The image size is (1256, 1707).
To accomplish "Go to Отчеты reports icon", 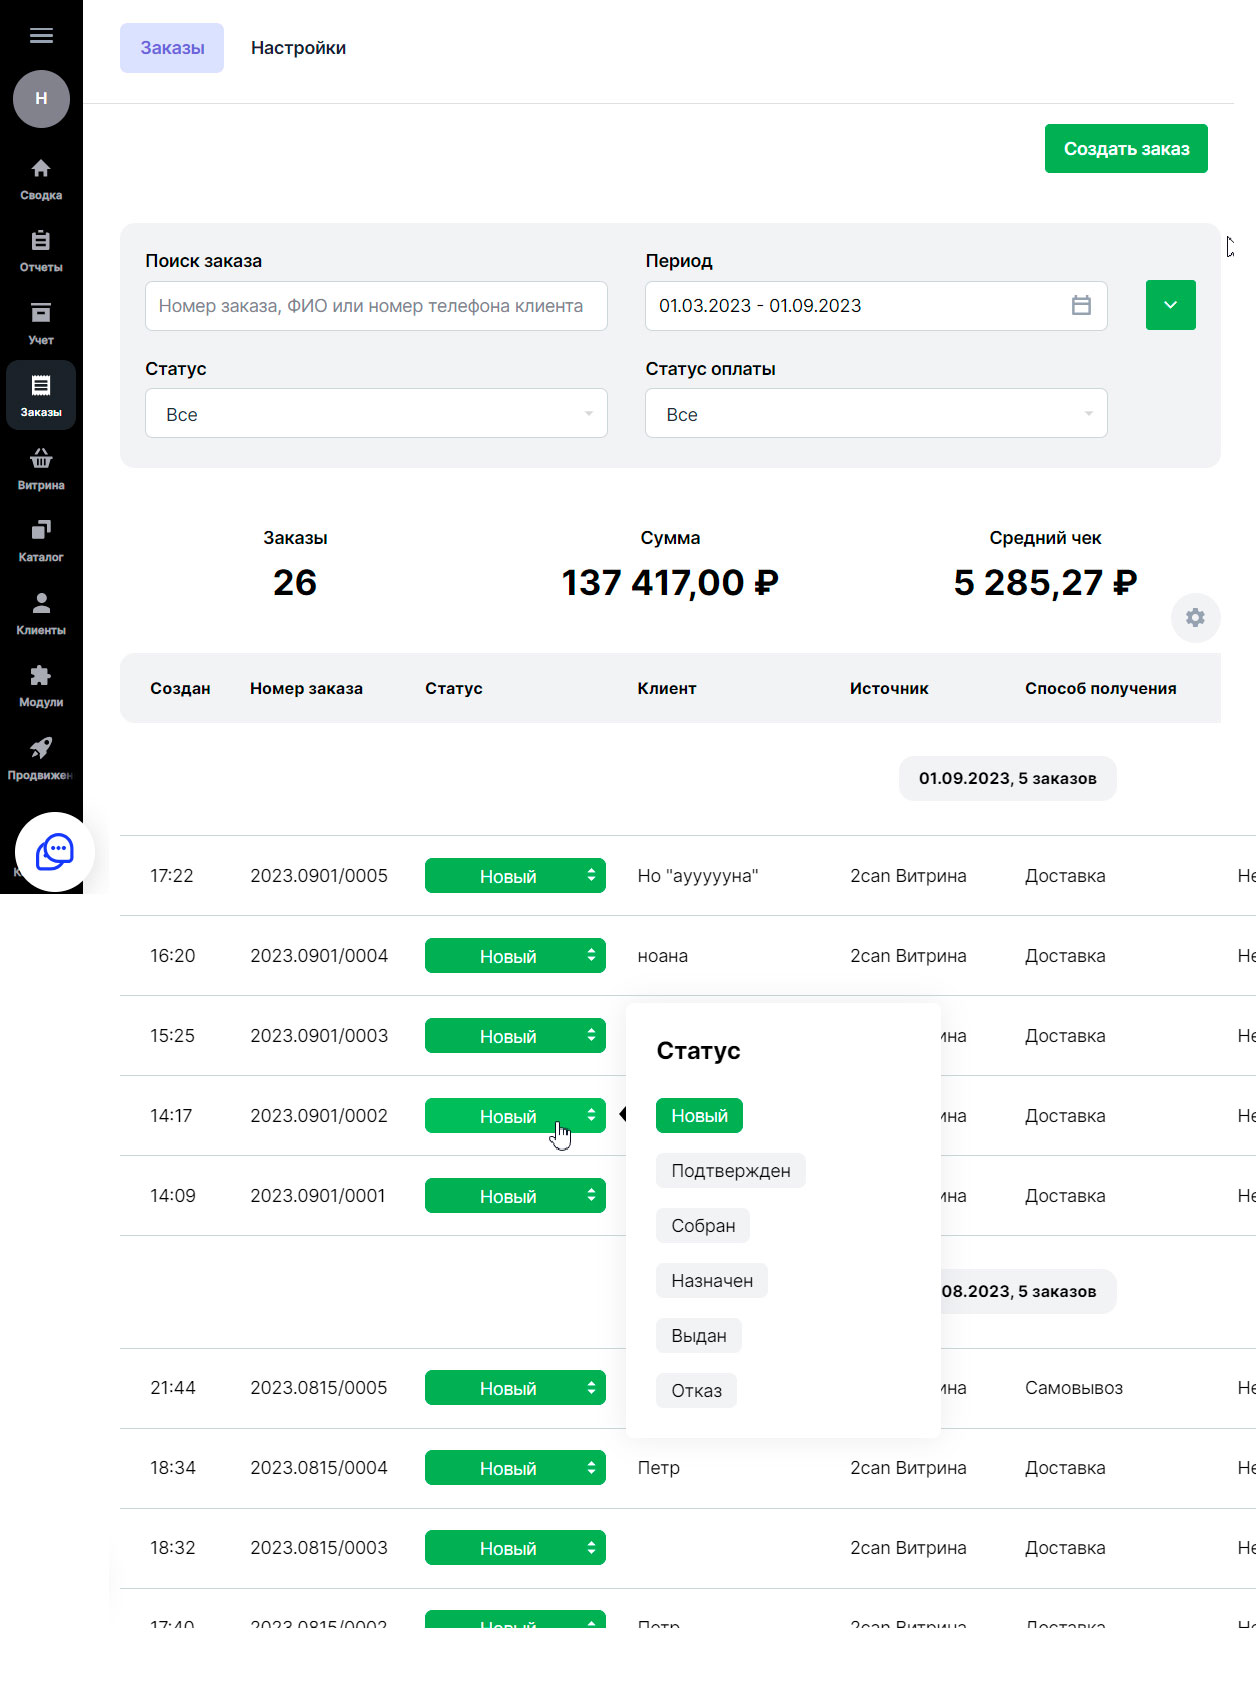I will (x=41, y=240).
